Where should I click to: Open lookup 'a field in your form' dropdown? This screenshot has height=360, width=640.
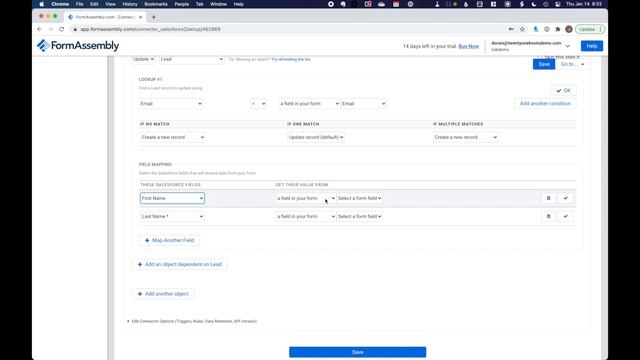309,104
